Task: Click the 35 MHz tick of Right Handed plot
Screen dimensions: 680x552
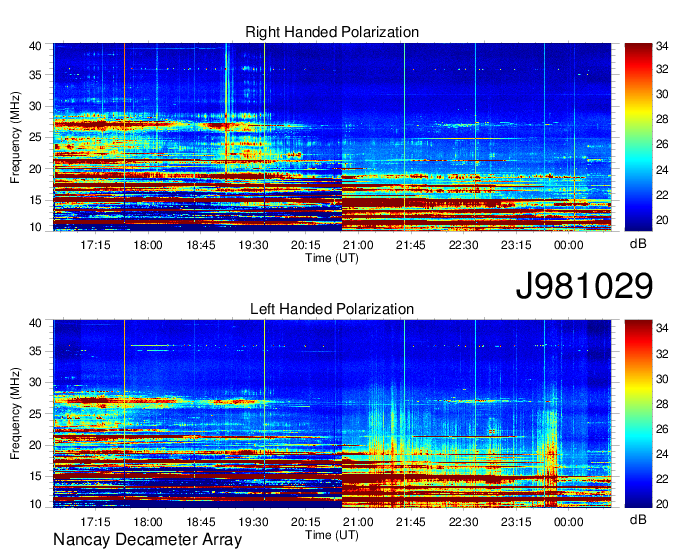Action: click(35, 75)
